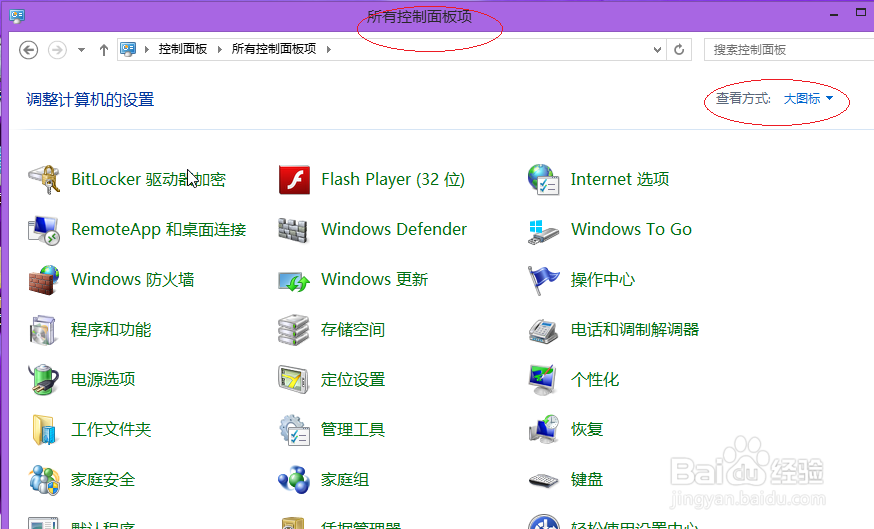
Task: Click the back navigation arrow
Action: click(28, 50)
